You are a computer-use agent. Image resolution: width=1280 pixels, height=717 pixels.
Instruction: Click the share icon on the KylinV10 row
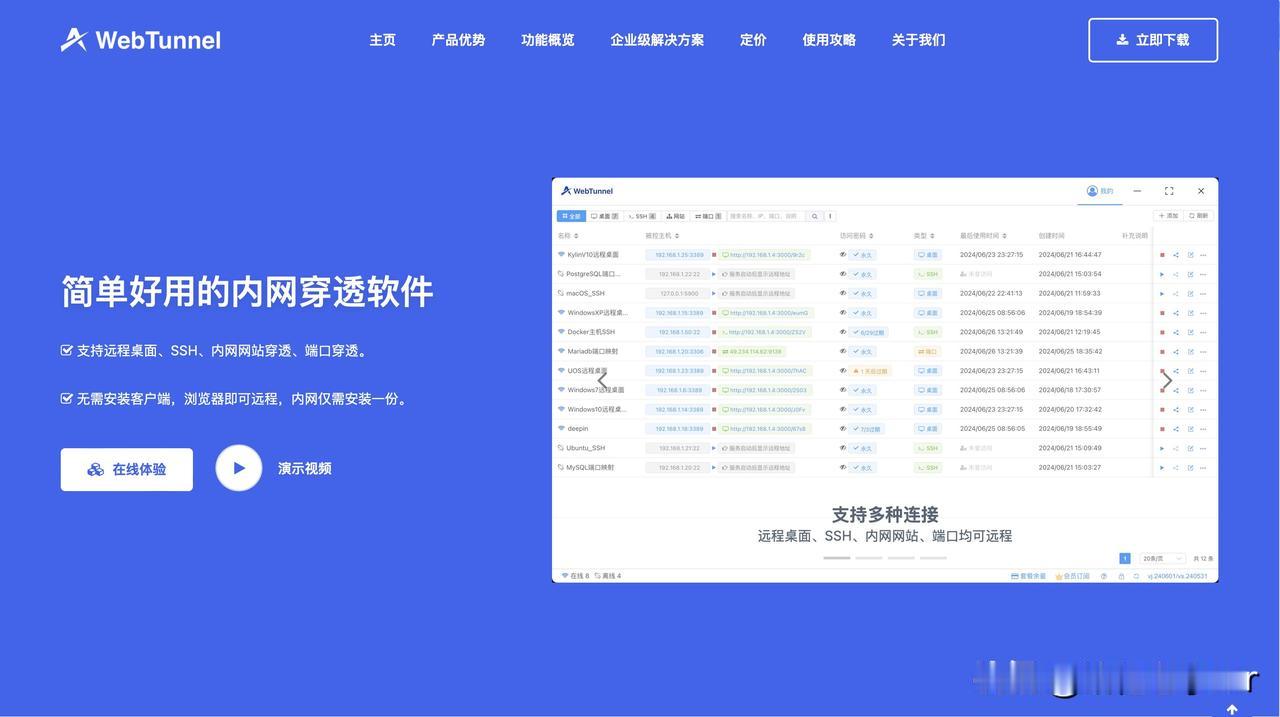[x=1176, y=254]
